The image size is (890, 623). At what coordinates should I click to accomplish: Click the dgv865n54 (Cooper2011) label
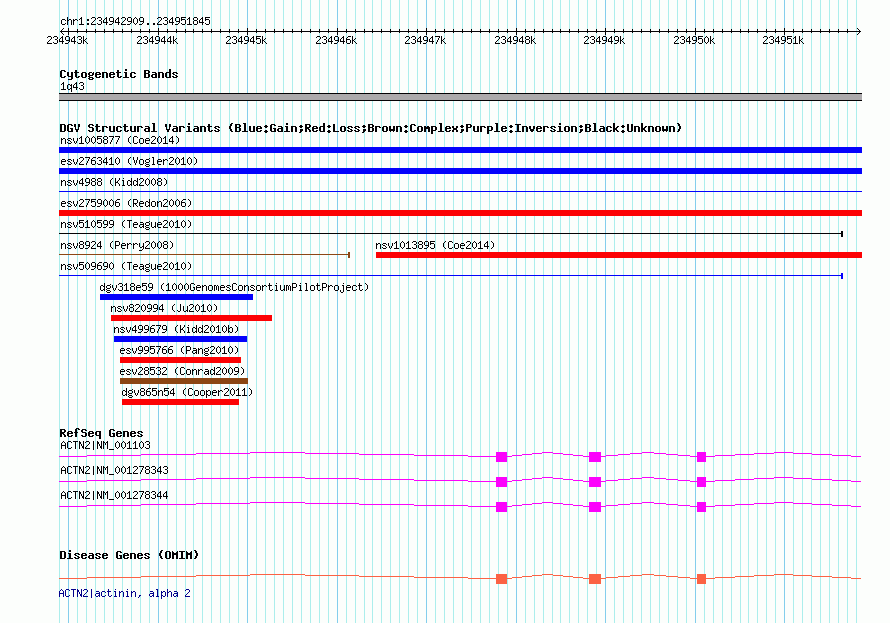[187, 392]
